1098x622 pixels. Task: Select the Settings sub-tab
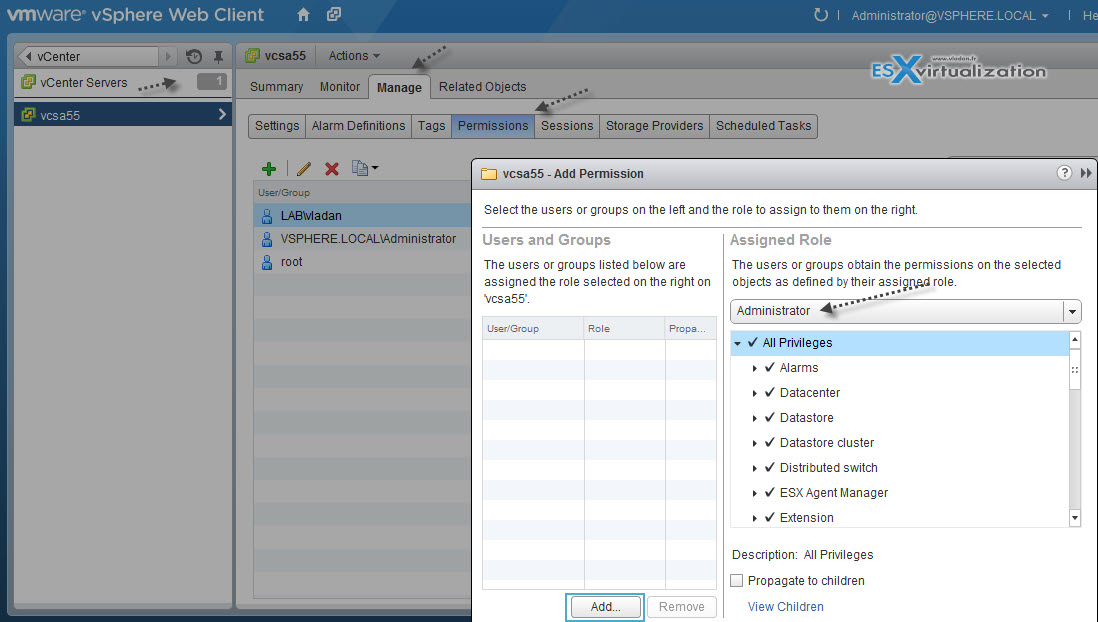pyautogui.click(x=277, y=126)
